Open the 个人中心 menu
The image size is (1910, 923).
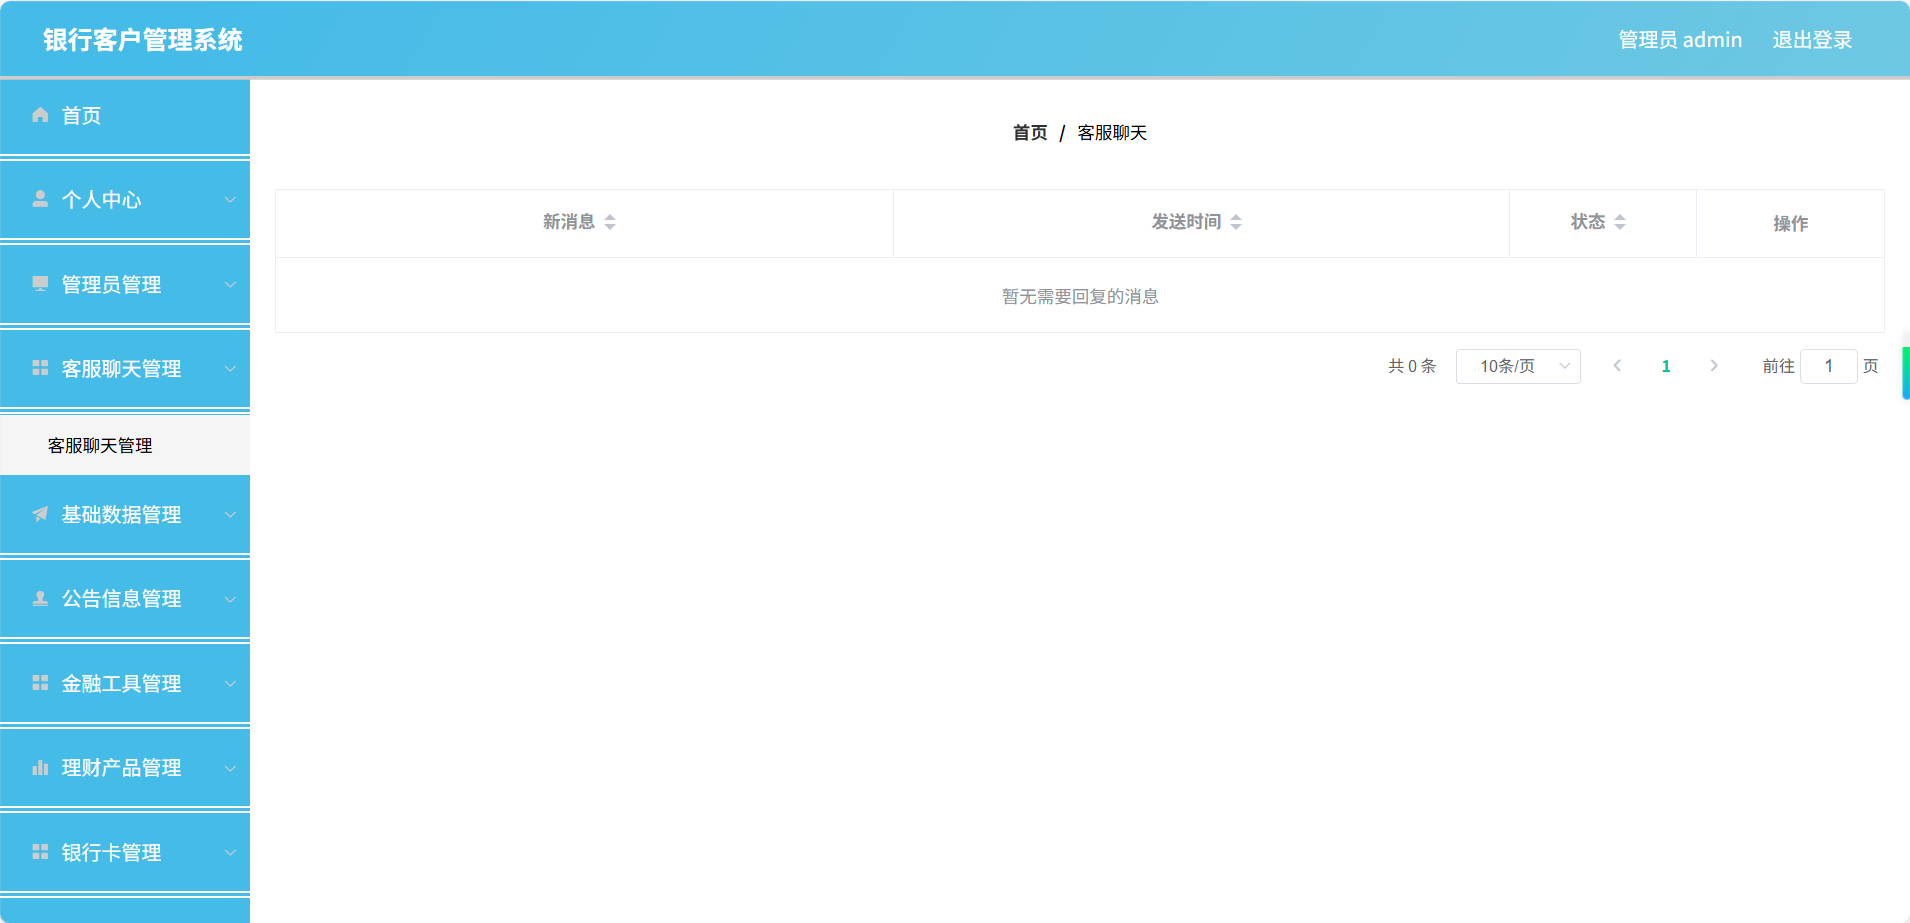pos(125,199)
